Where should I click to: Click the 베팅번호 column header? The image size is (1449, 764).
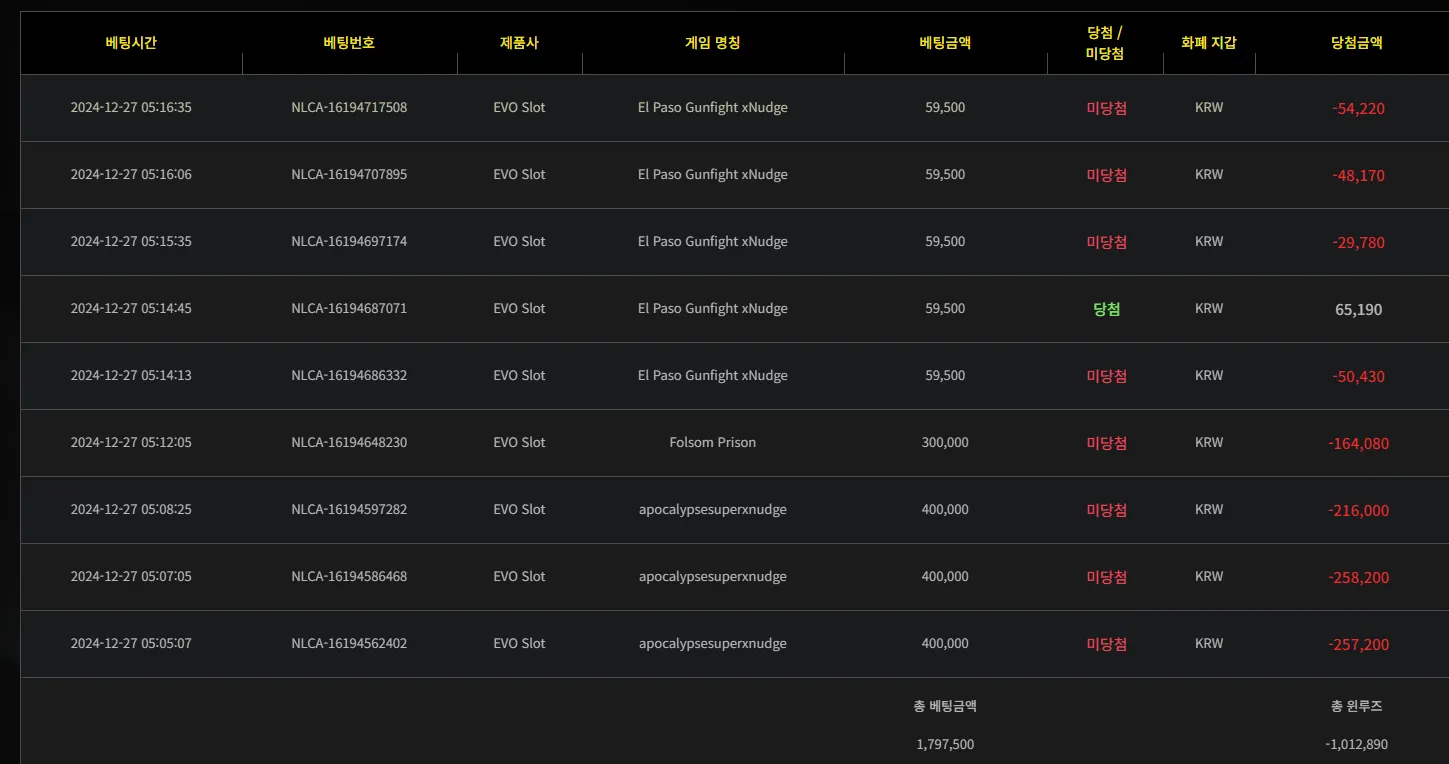[x=349, y=43]
